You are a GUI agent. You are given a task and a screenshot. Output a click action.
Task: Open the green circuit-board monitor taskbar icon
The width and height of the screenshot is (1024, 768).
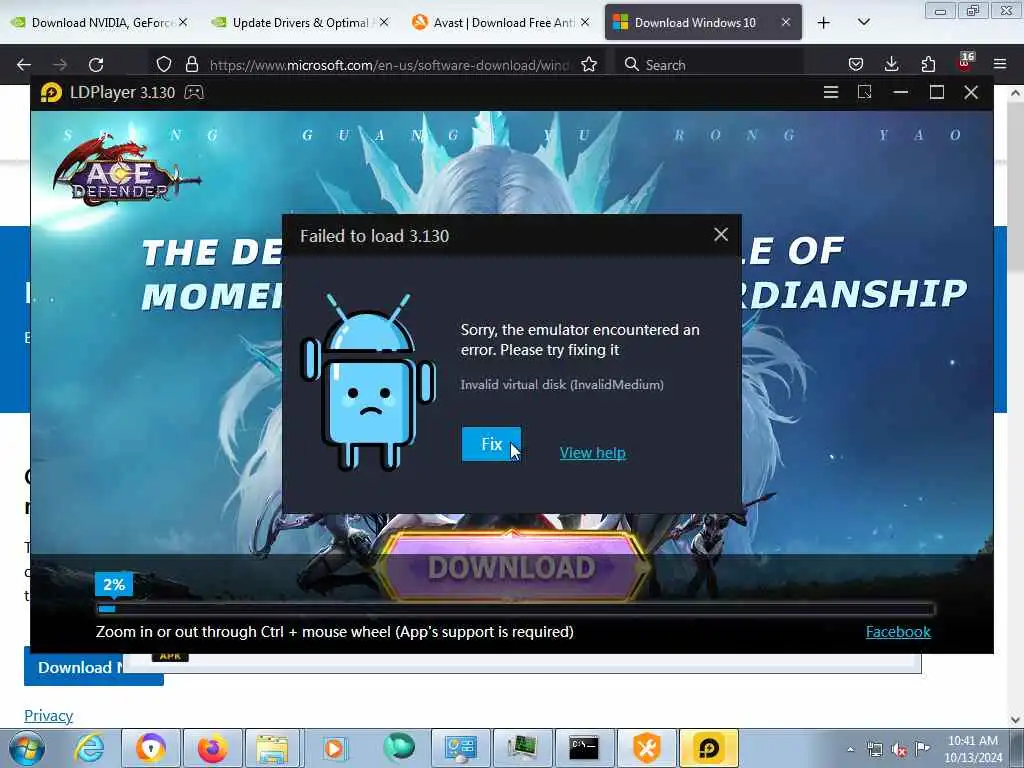tap(522, 748)
